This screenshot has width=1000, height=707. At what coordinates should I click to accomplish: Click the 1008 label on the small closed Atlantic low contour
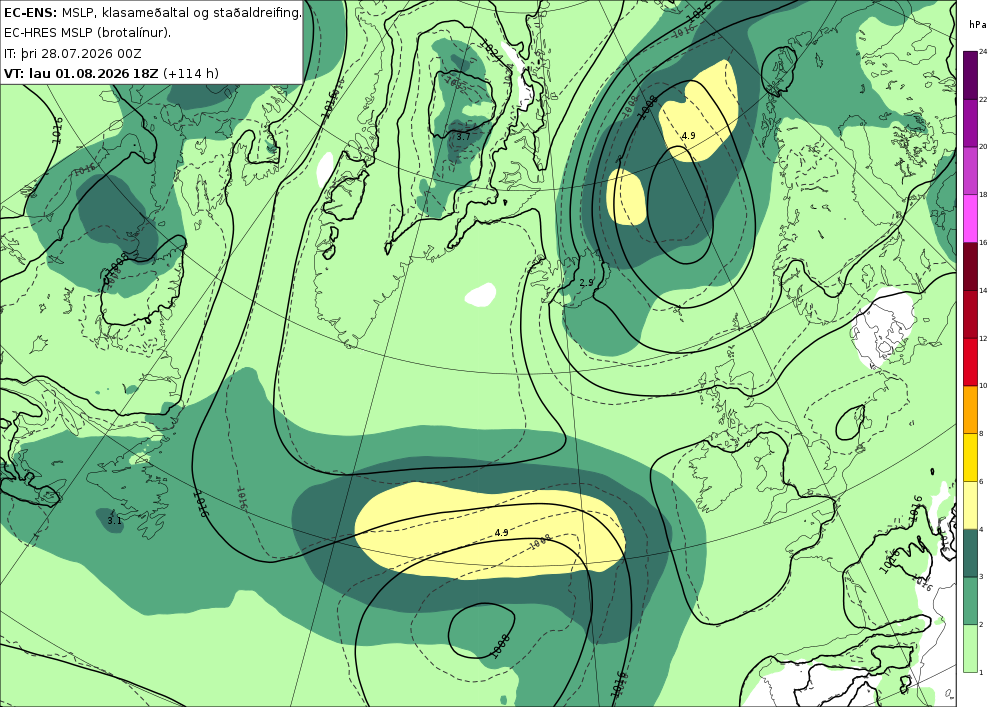coord(501,646)
